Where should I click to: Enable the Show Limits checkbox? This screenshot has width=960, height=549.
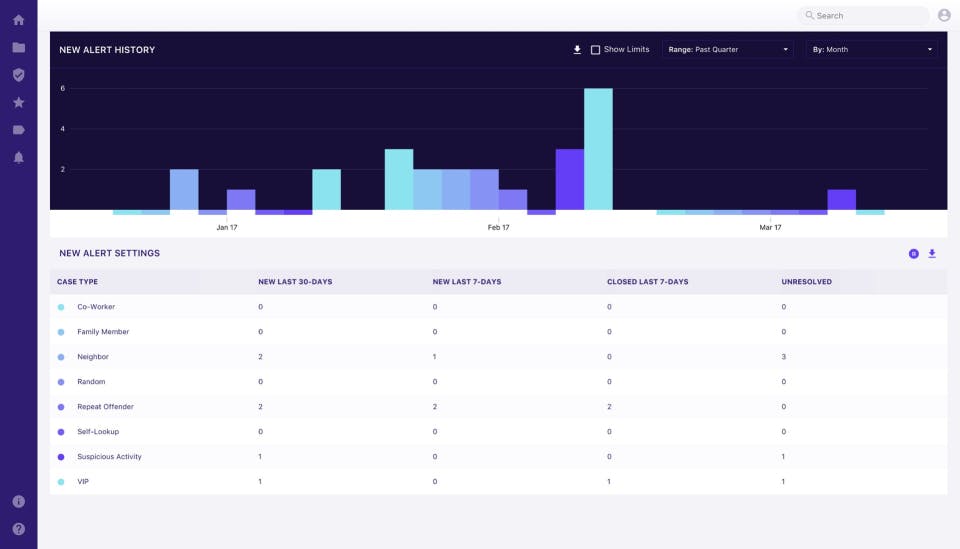tap(596, 50)
